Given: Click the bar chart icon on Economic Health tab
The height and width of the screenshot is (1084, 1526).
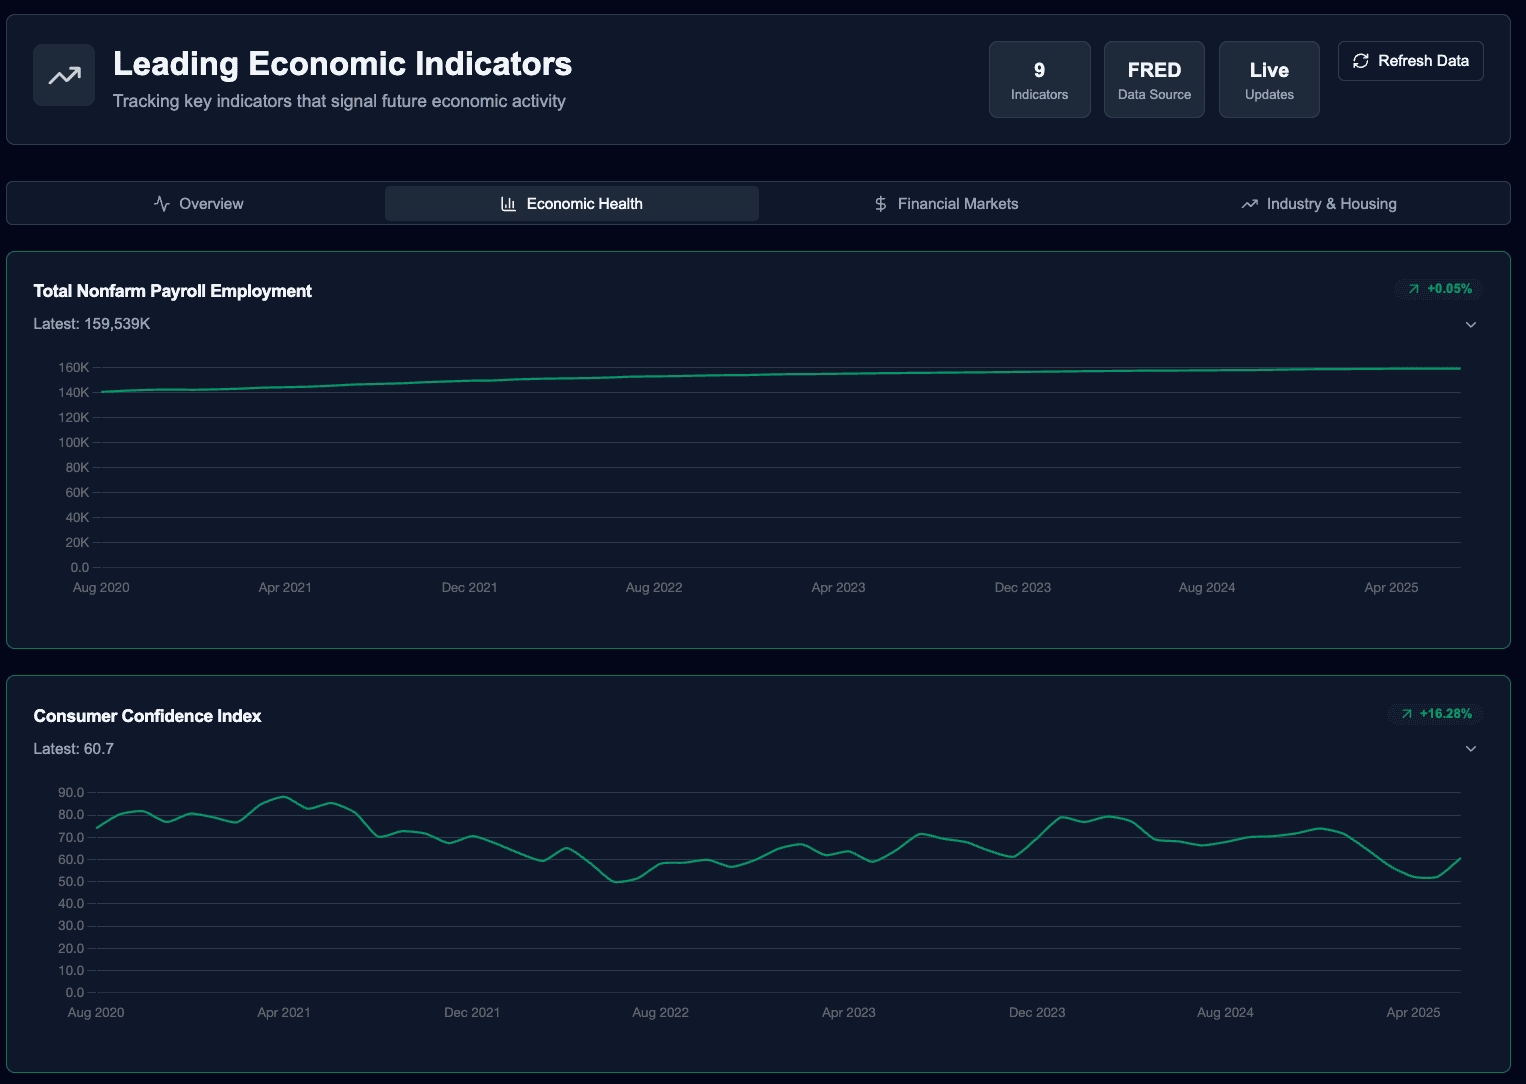Looking at the screenshot, I should click(508, 203).
